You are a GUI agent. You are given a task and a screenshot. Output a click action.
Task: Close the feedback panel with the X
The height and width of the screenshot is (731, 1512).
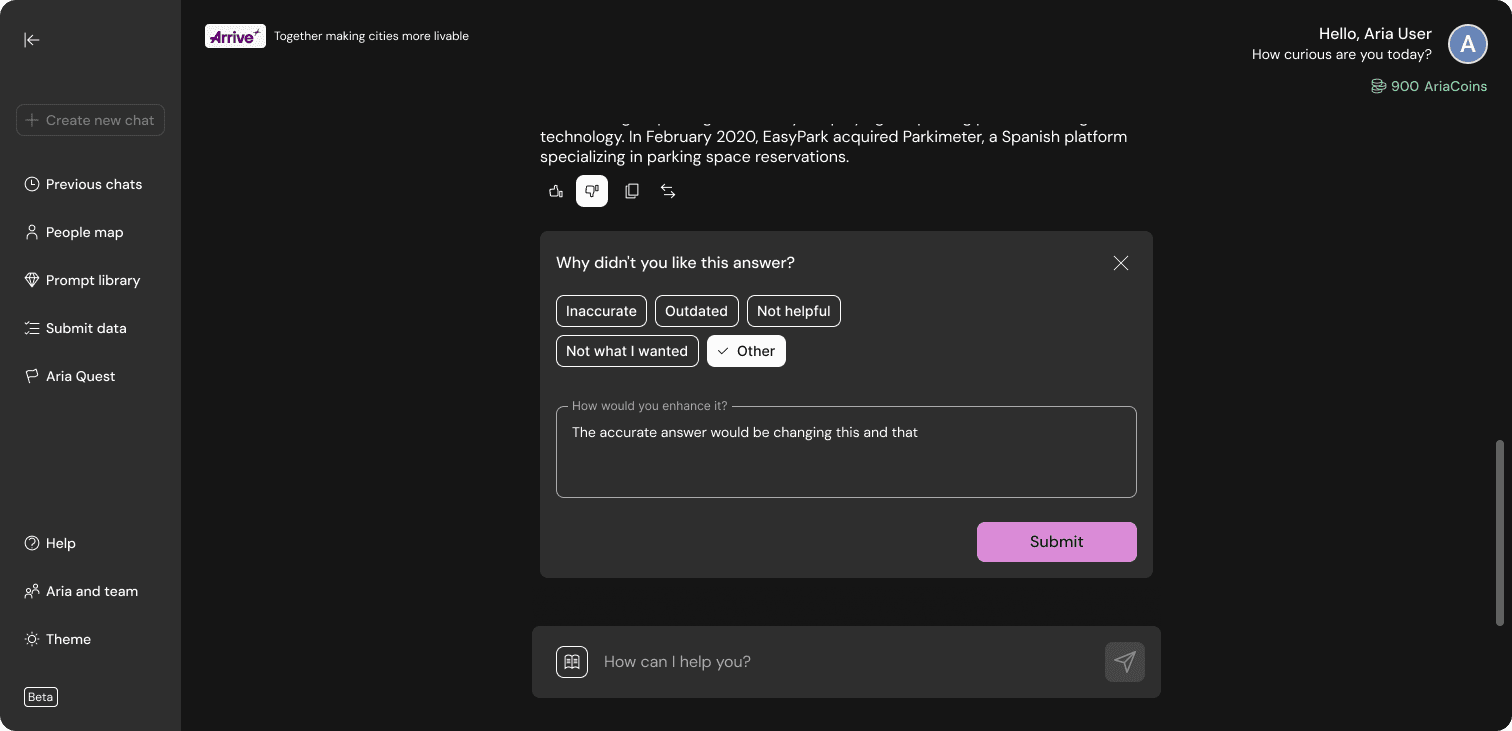point(1121,263)
